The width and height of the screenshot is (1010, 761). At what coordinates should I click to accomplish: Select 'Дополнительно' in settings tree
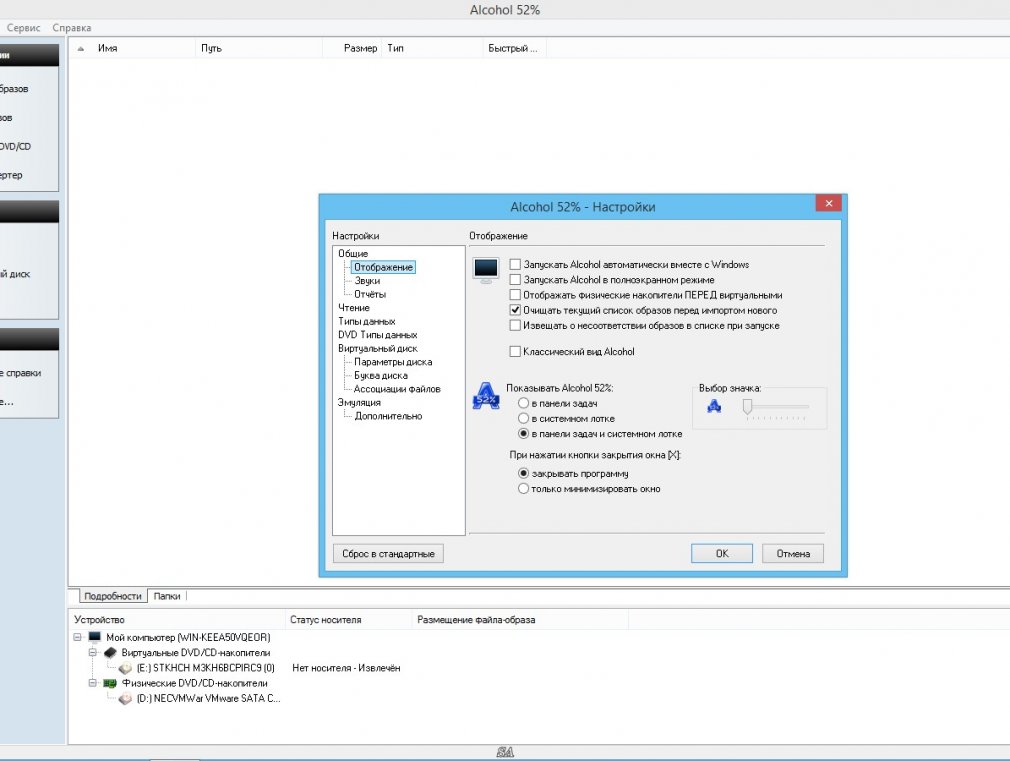click(x=388, y=416)
